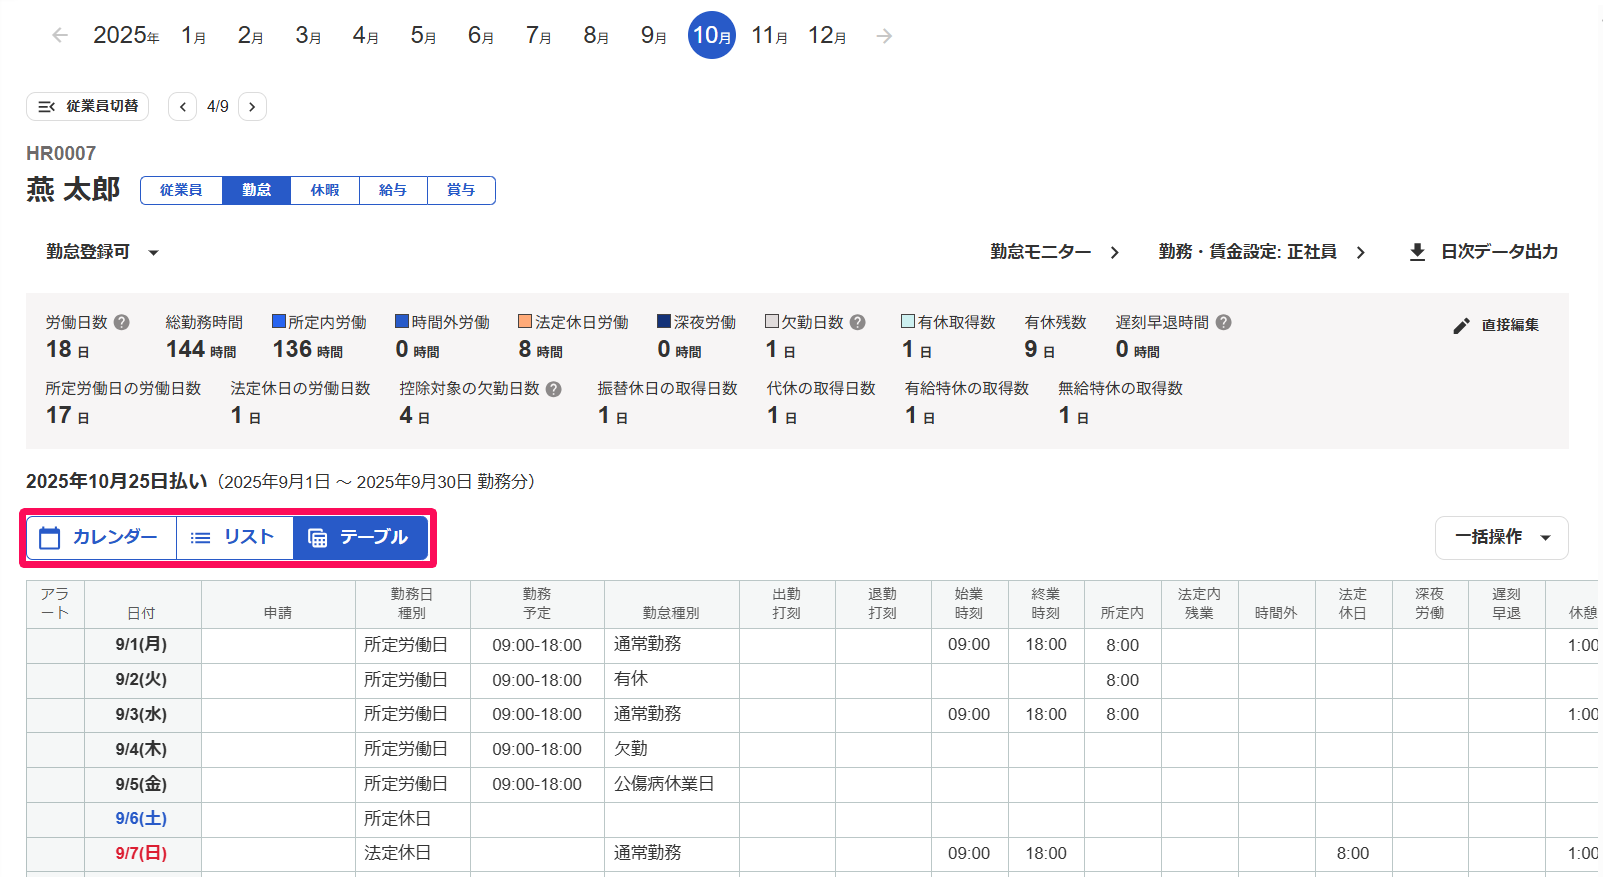Click 日次データ出力 link text
Screen dimensions: 1603x877
point(1499,252)
